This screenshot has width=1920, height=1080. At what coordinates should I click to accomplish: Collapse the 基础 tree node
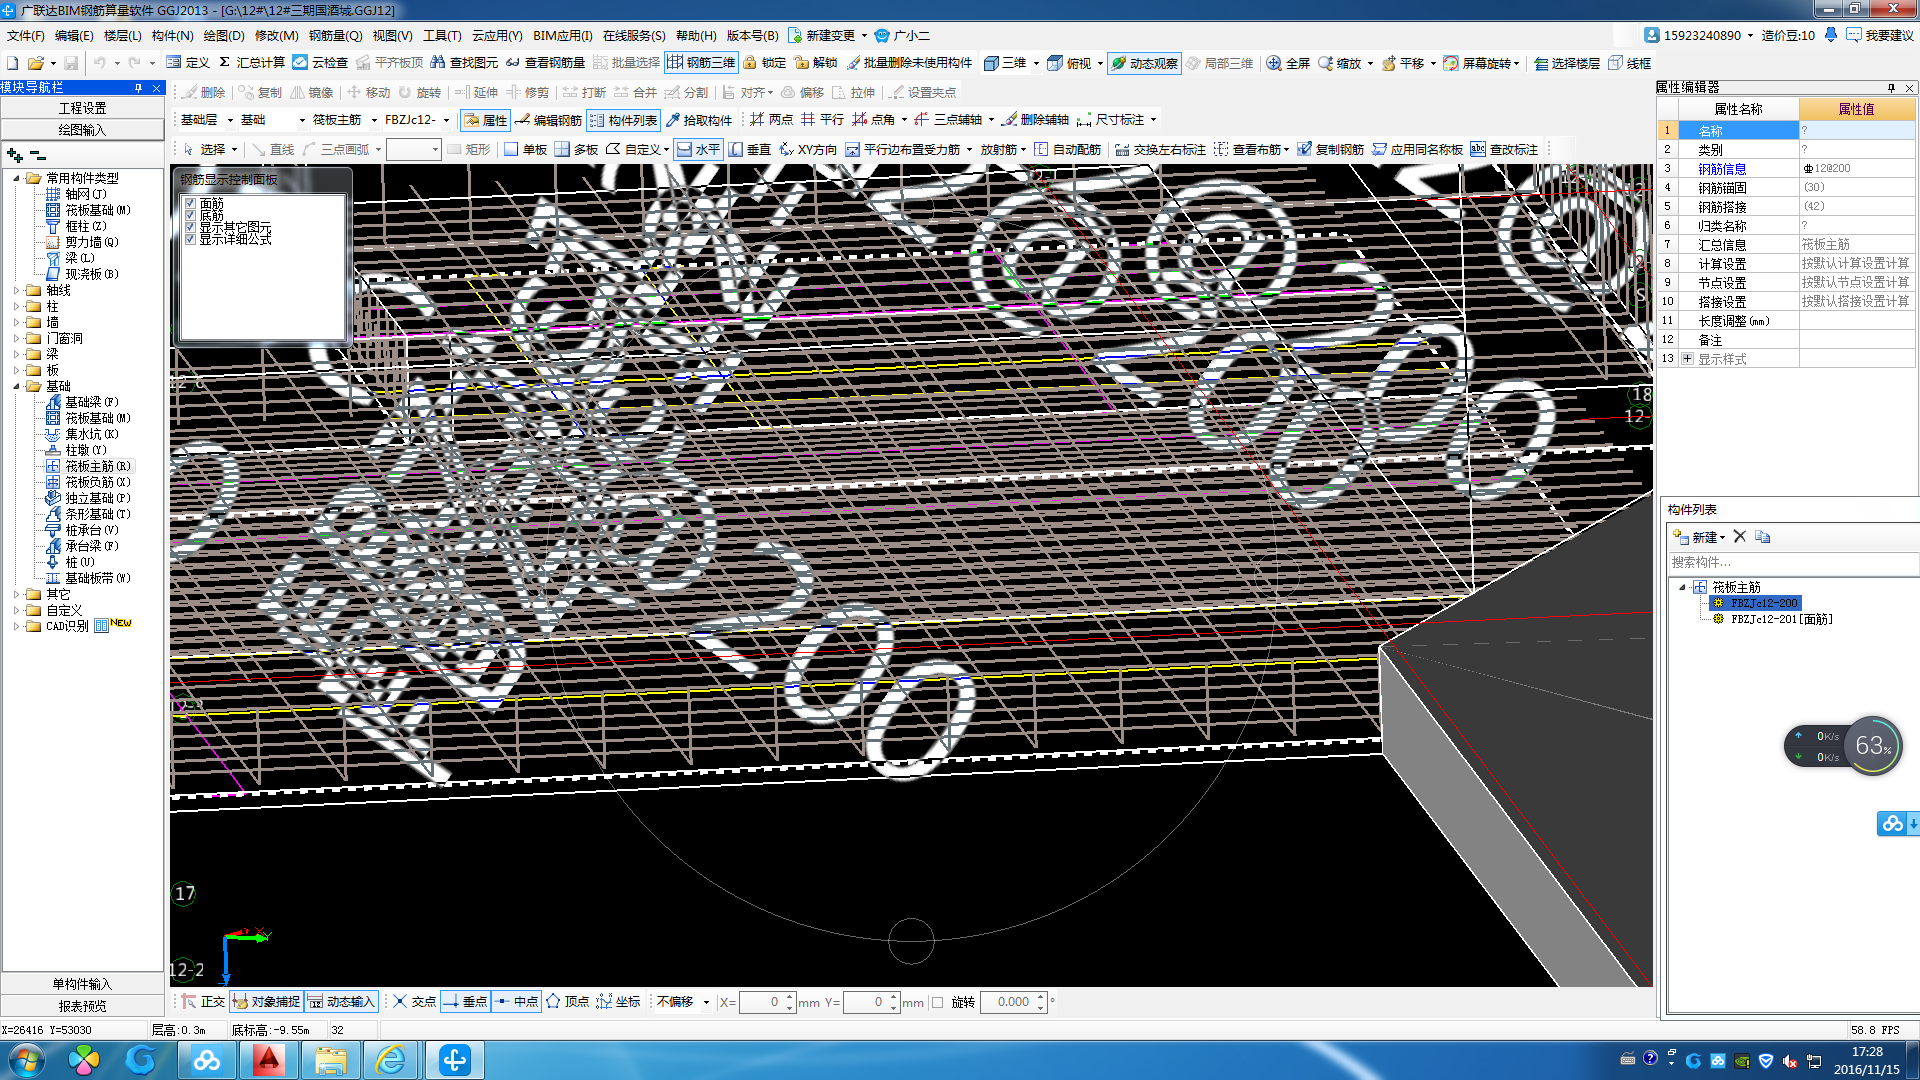click(x=16, y=386)
